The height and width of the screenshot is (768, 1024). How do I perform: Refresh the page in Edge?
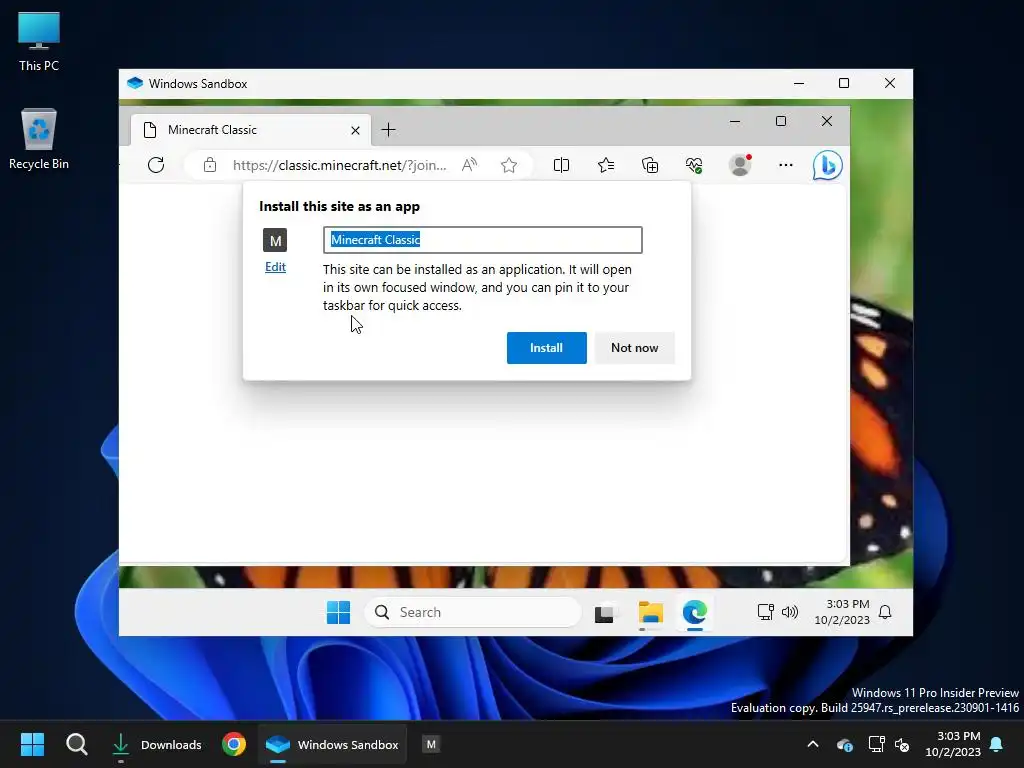coord(156,165)
